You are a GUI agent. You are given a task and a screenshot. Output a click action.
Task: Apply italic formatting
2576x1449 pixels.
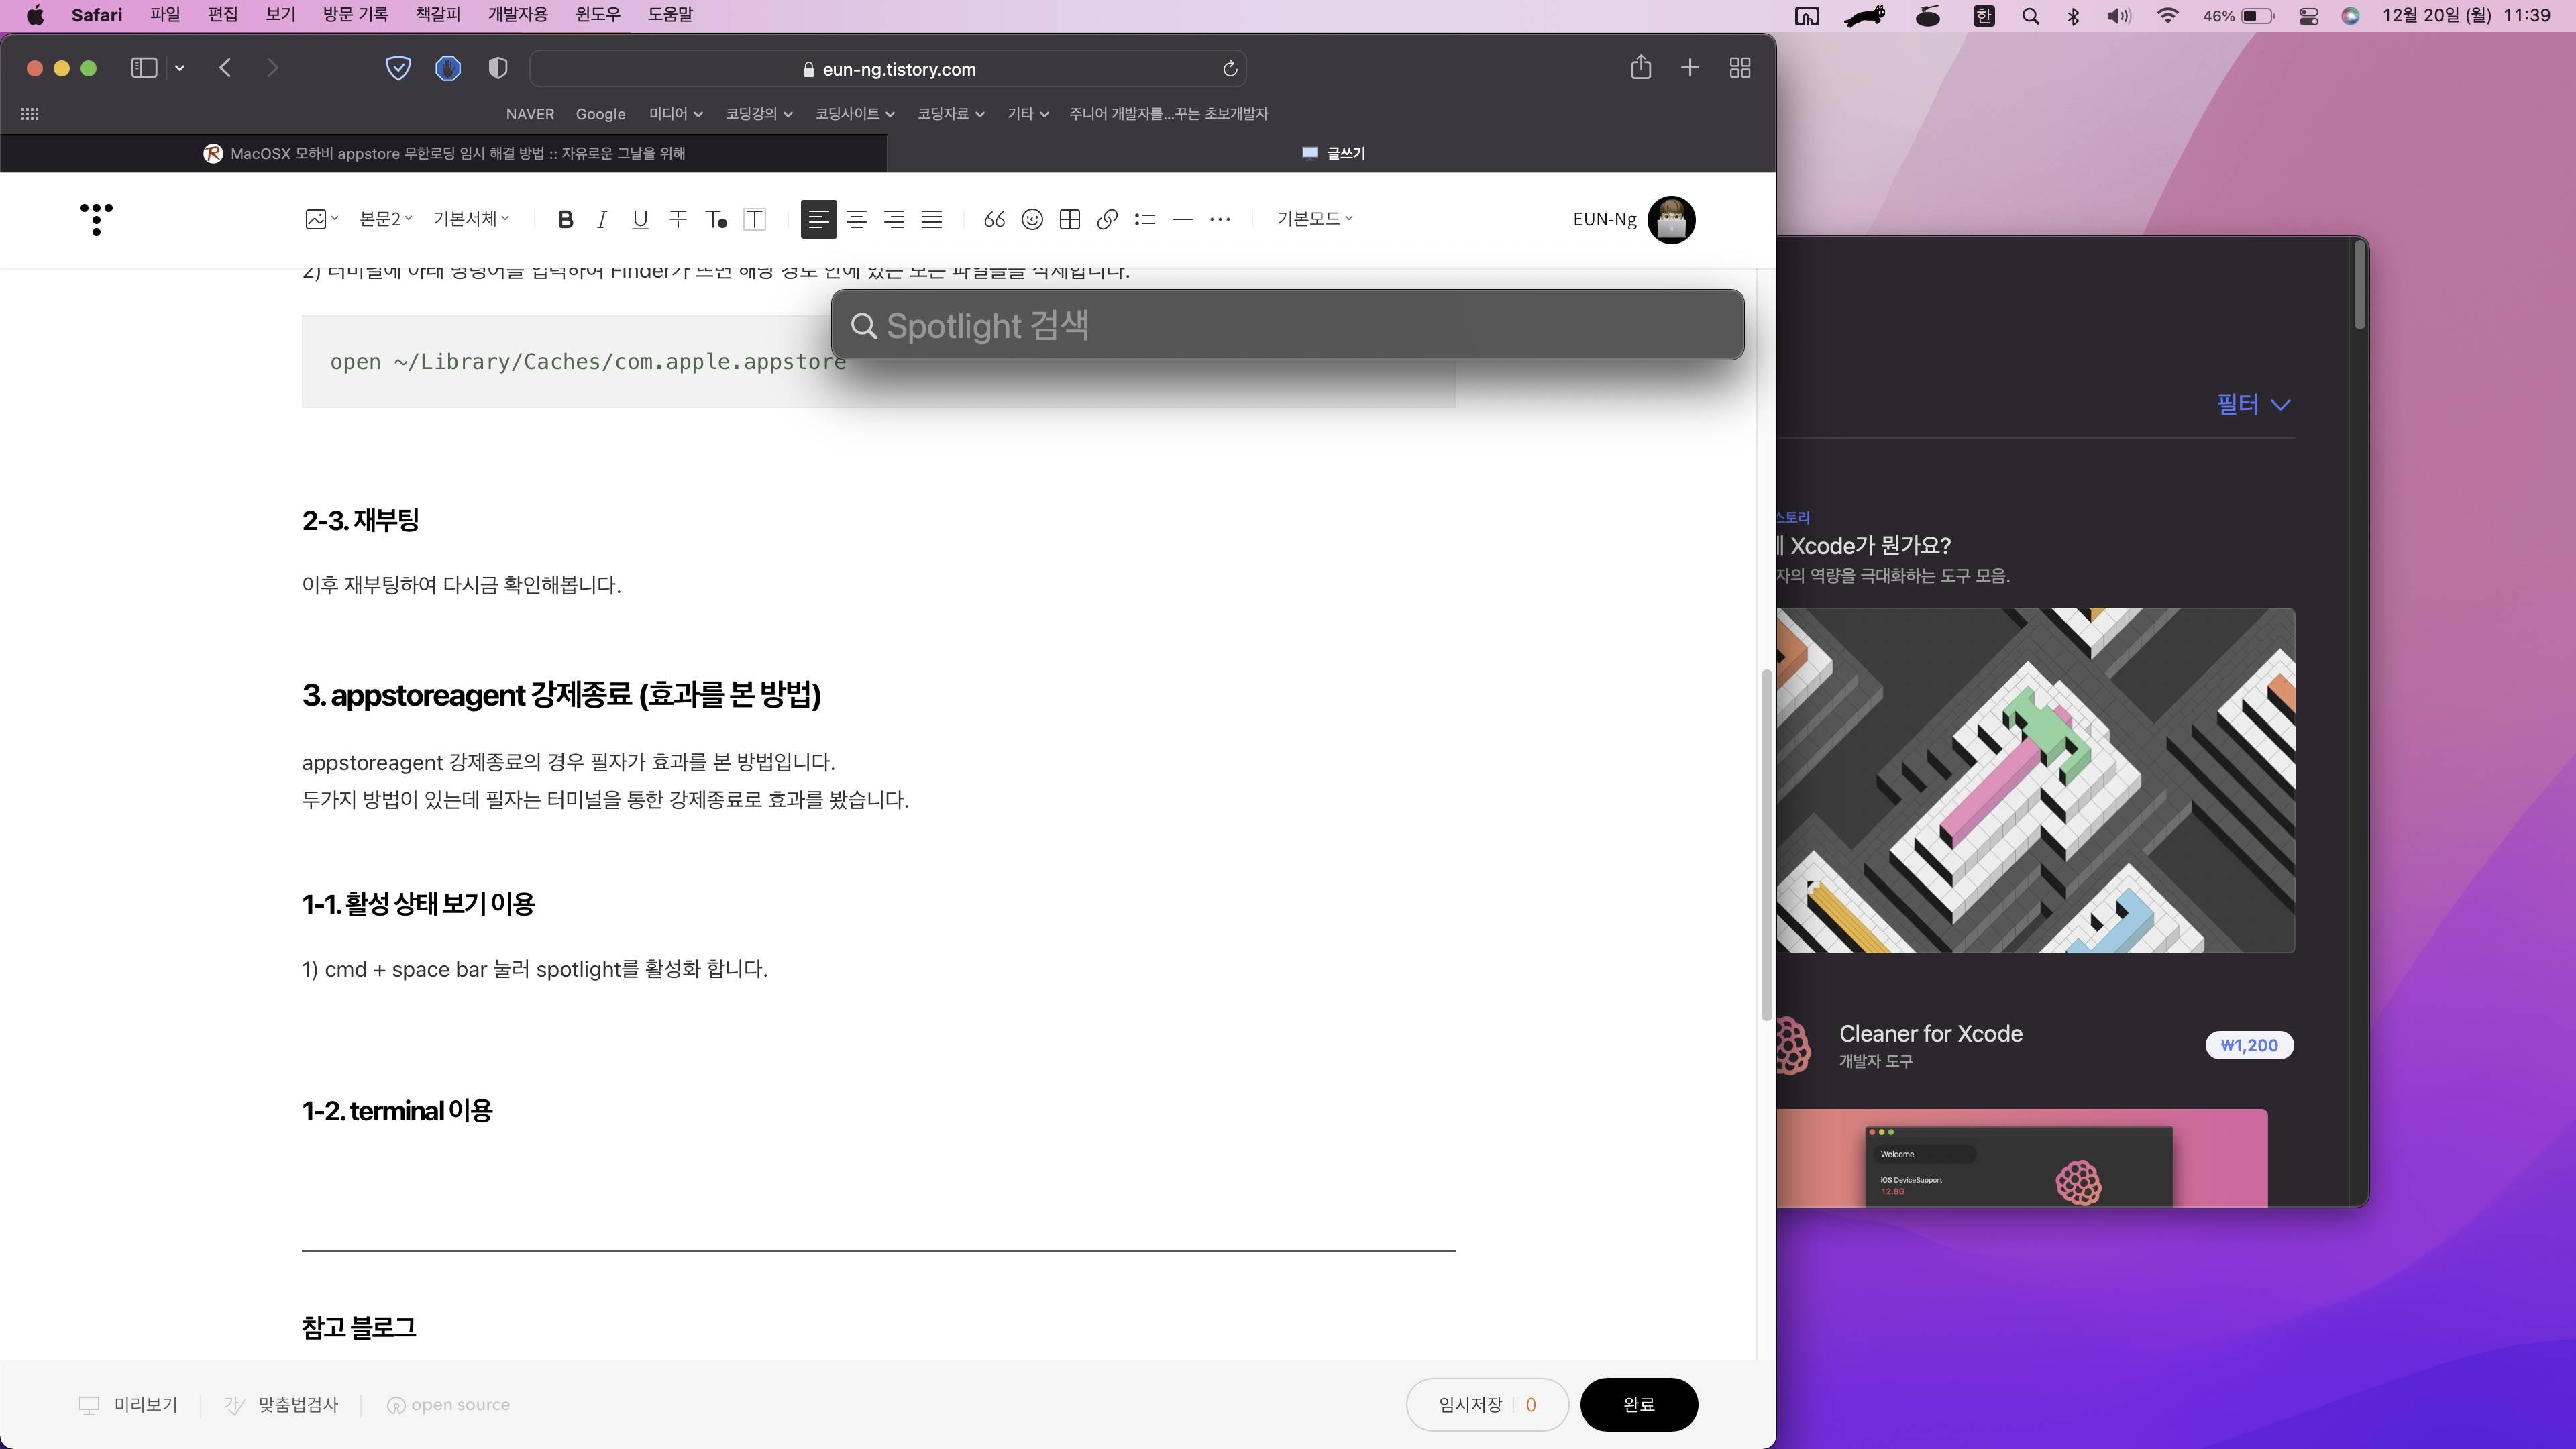coord(602,219)
